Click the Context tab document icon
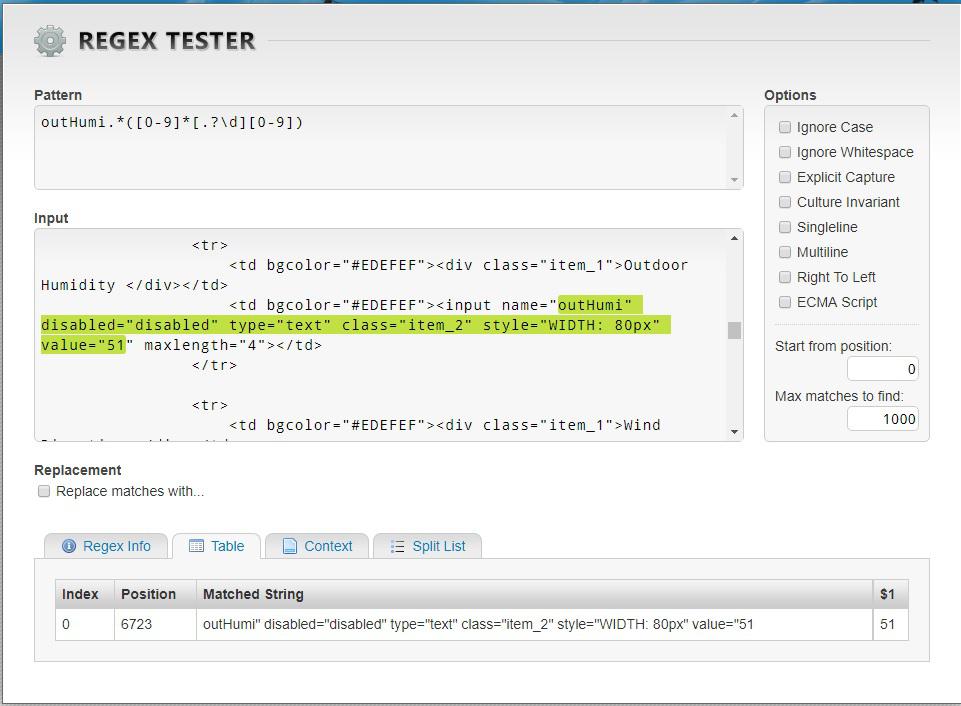Viewport: 961px width, 706px height. pos(290,546)
